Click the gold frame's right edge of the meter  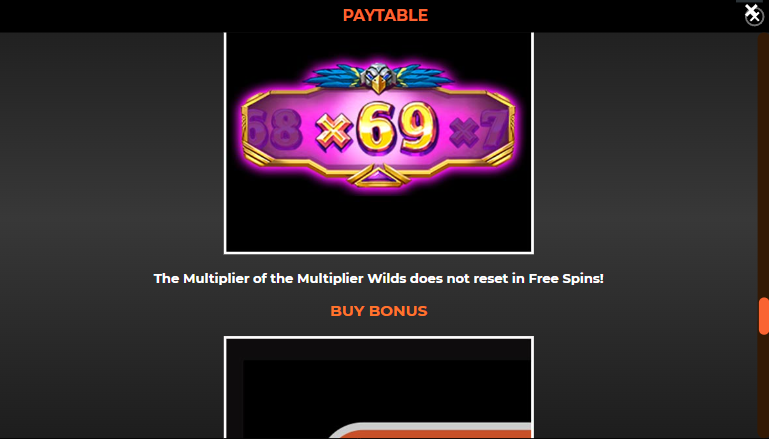[510, 130]
